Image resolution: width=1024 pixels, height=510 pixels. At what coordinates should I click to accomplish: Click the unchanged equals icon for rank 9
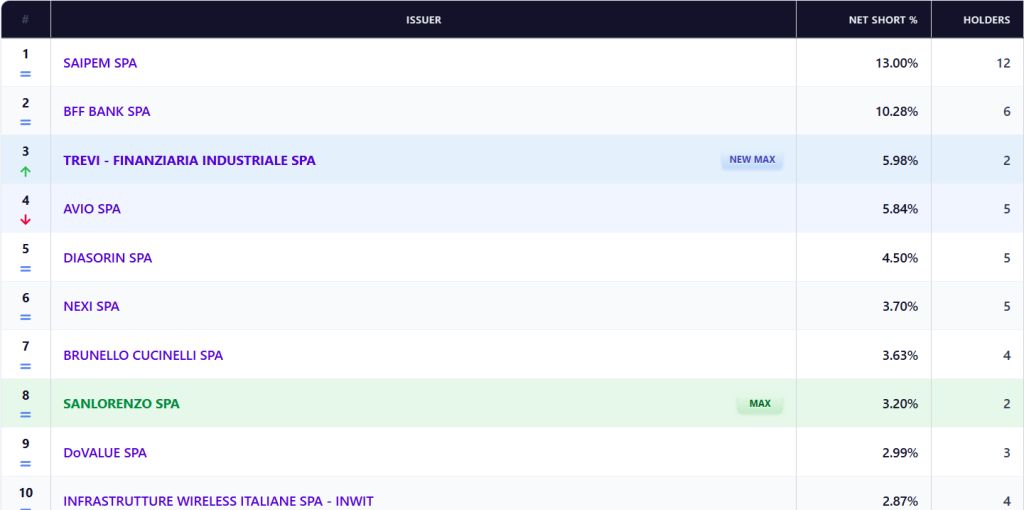[25, 464]
